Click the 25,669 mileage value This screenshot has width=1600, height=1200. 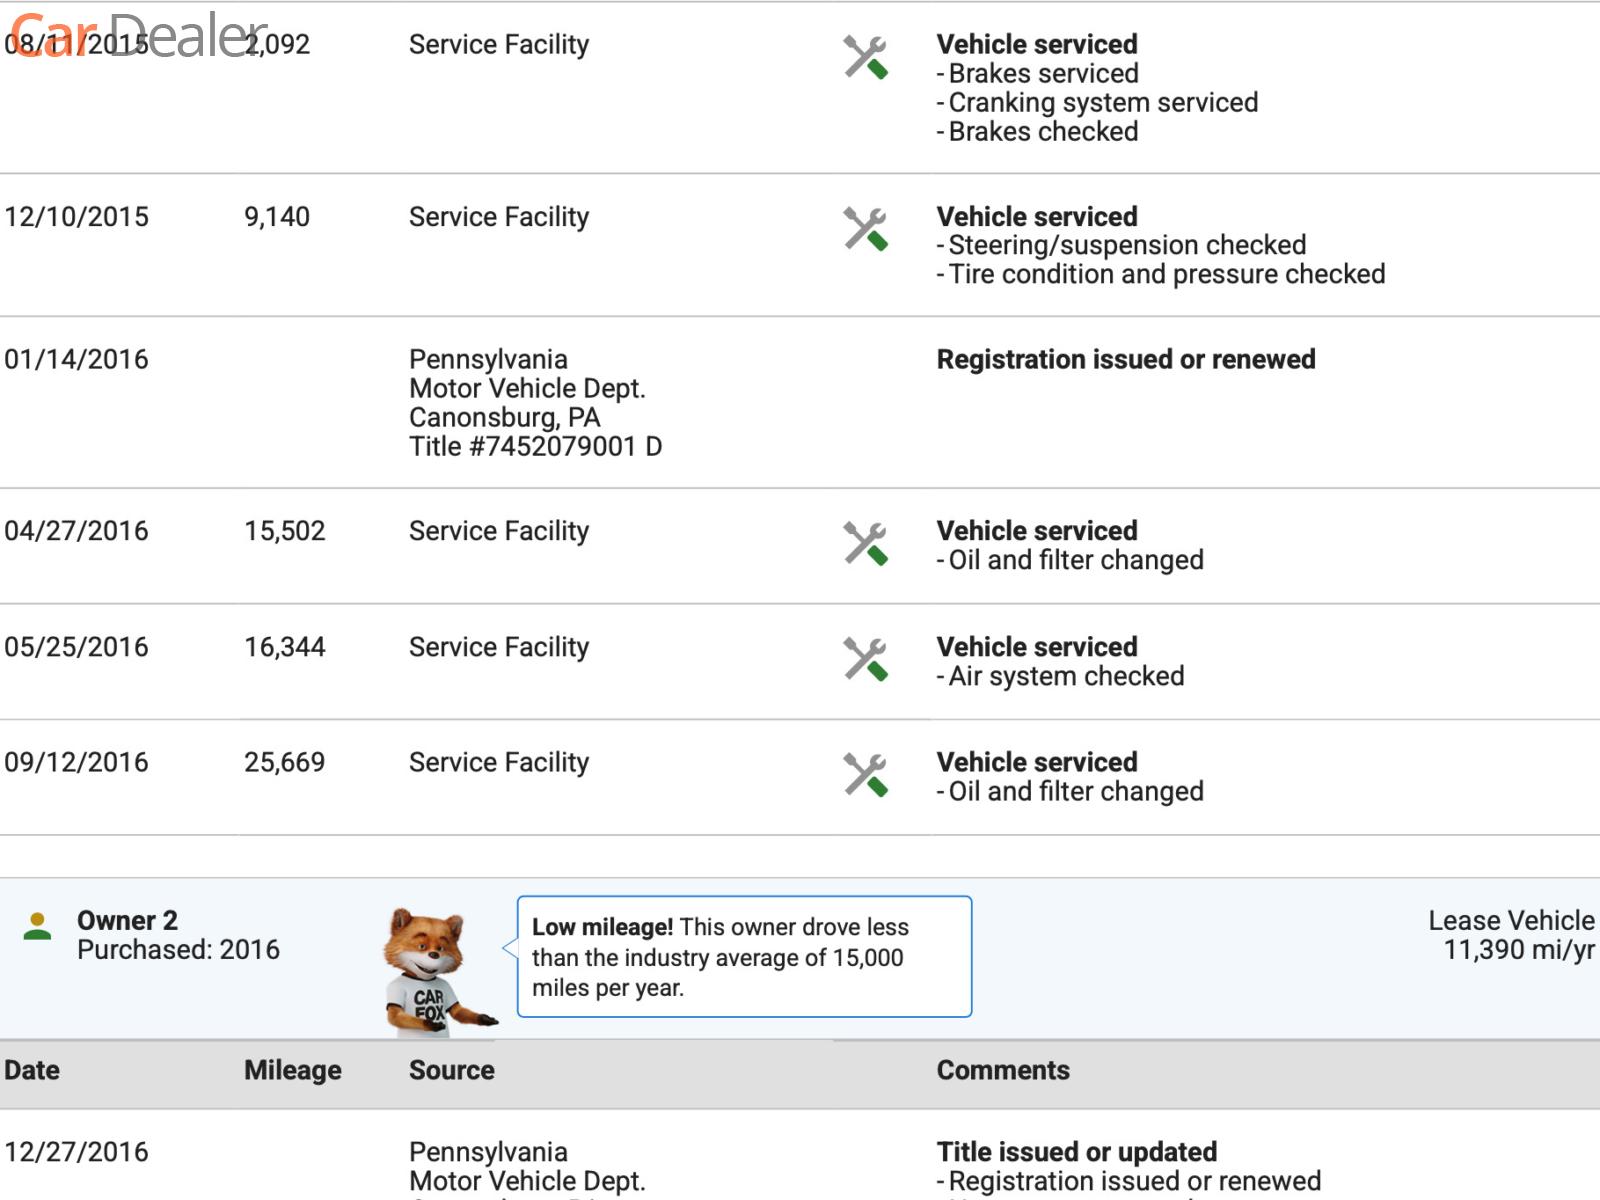(284, 762)
